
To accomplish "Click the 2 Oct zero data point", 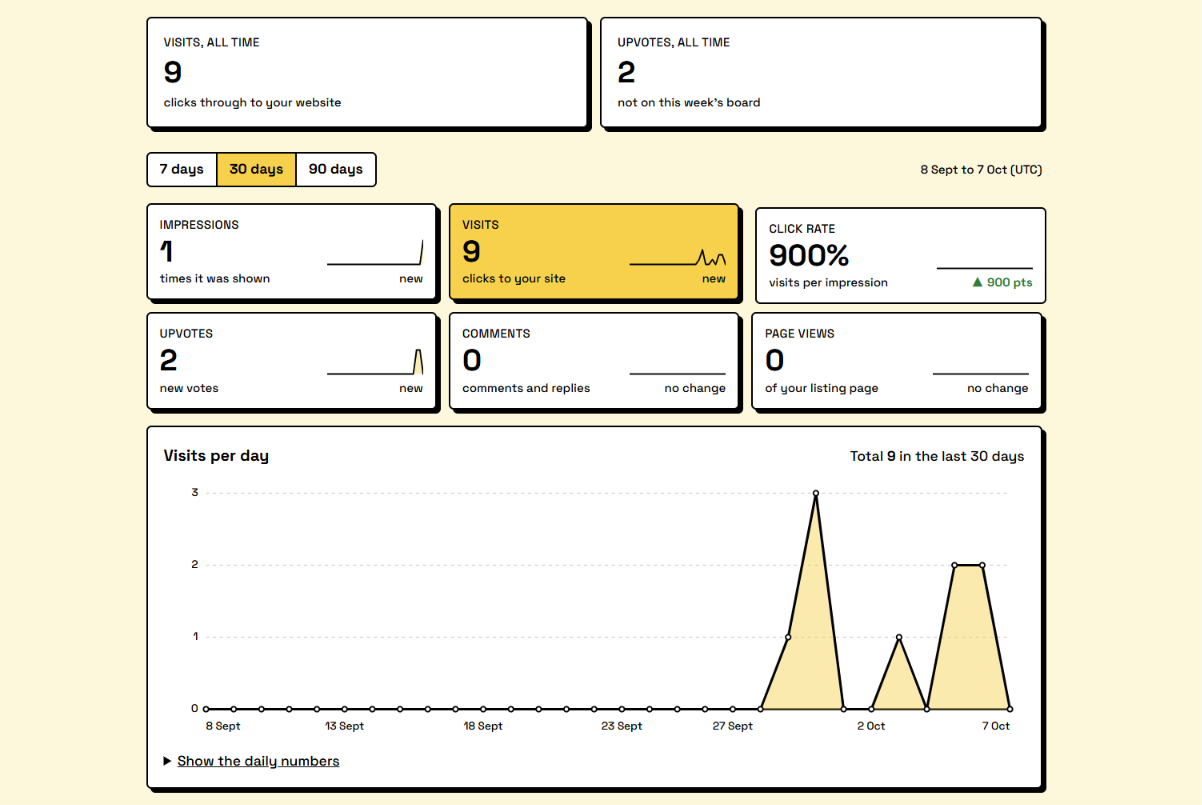I will [871, 709].
